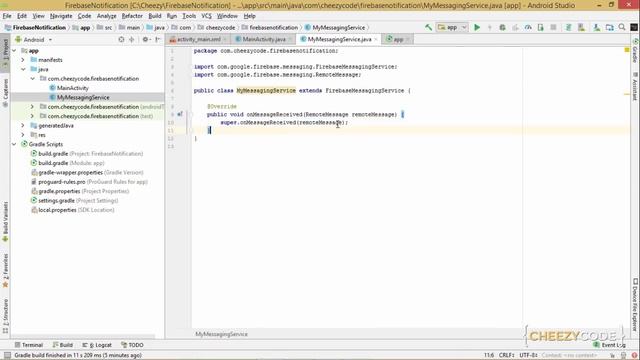Open AVD Manager icon
Screen dimensions: 640x360
(x=581, y=27)
